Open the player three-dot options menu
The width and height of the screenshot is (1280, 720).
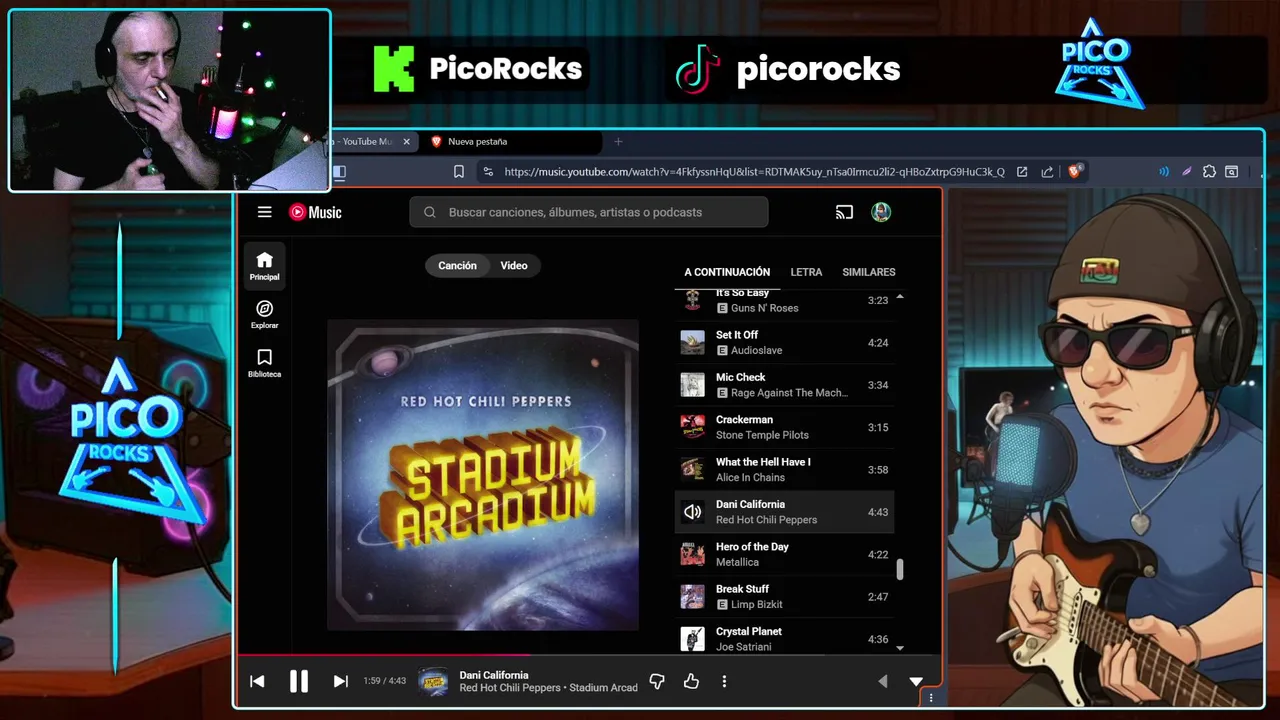pyautogui.click(x=724, y=681)
